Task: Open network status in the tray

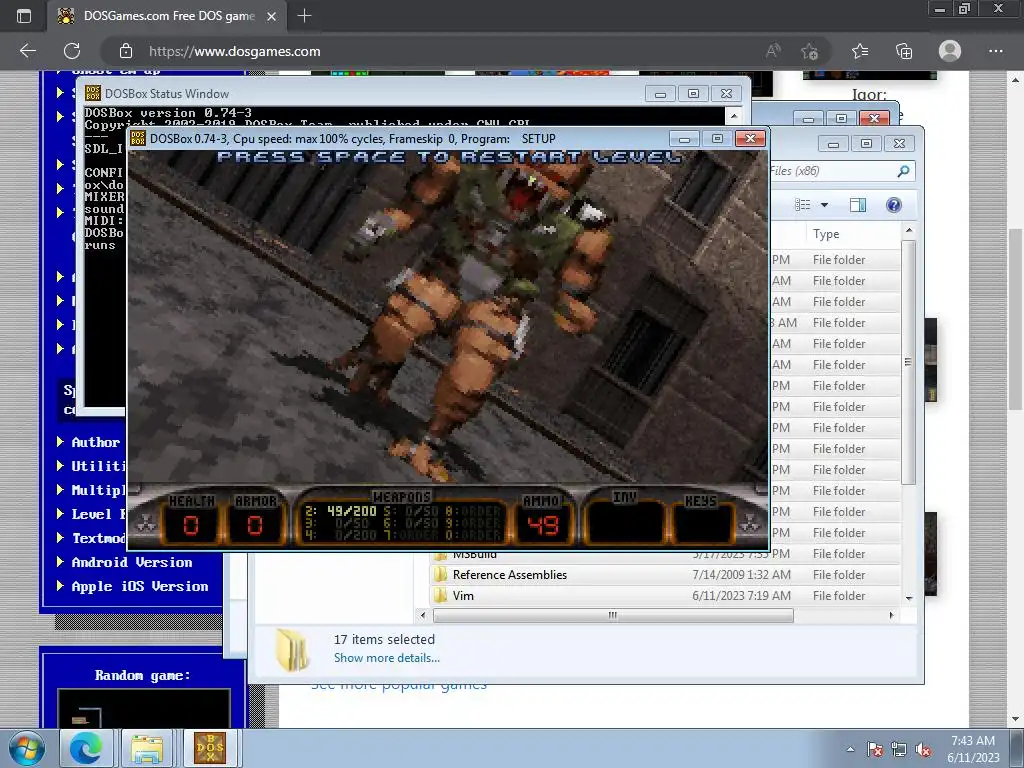Action: click(x=899, y=750)
